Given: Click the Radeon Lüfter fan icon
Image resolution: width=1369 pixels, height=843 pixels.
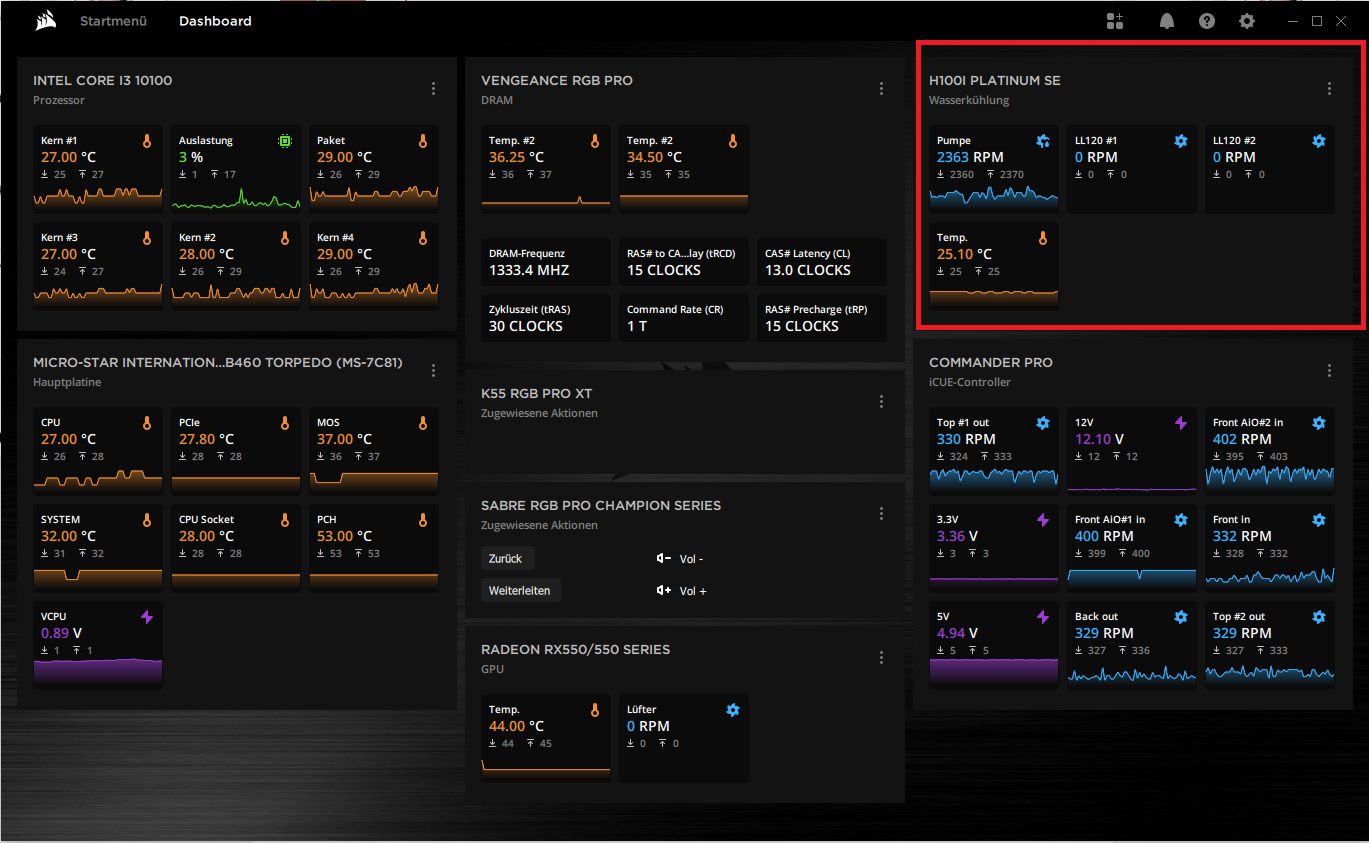Looking at the screenshot, I should click(733, 710).
